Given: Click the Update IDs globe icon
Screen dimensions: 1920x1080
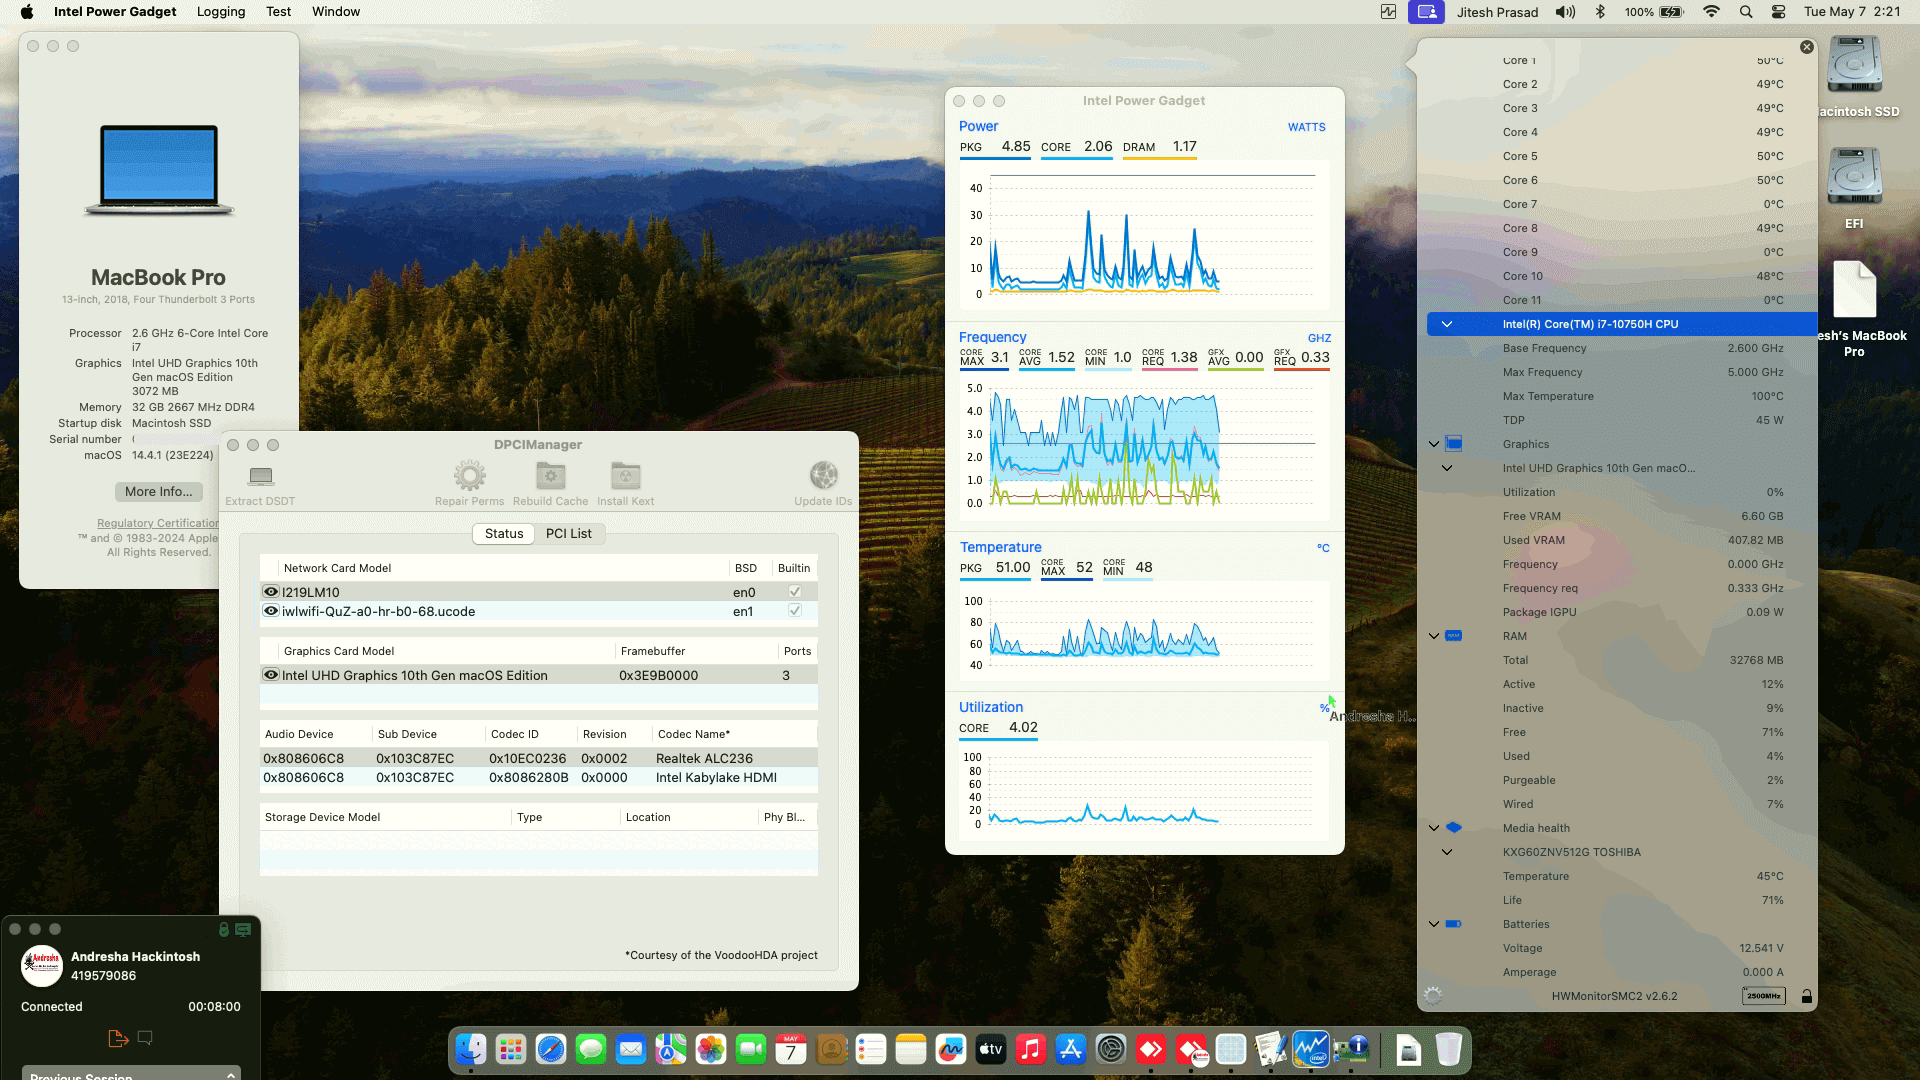Looking at the screenshot, I should pyautogui.click(x=823, y=474).
